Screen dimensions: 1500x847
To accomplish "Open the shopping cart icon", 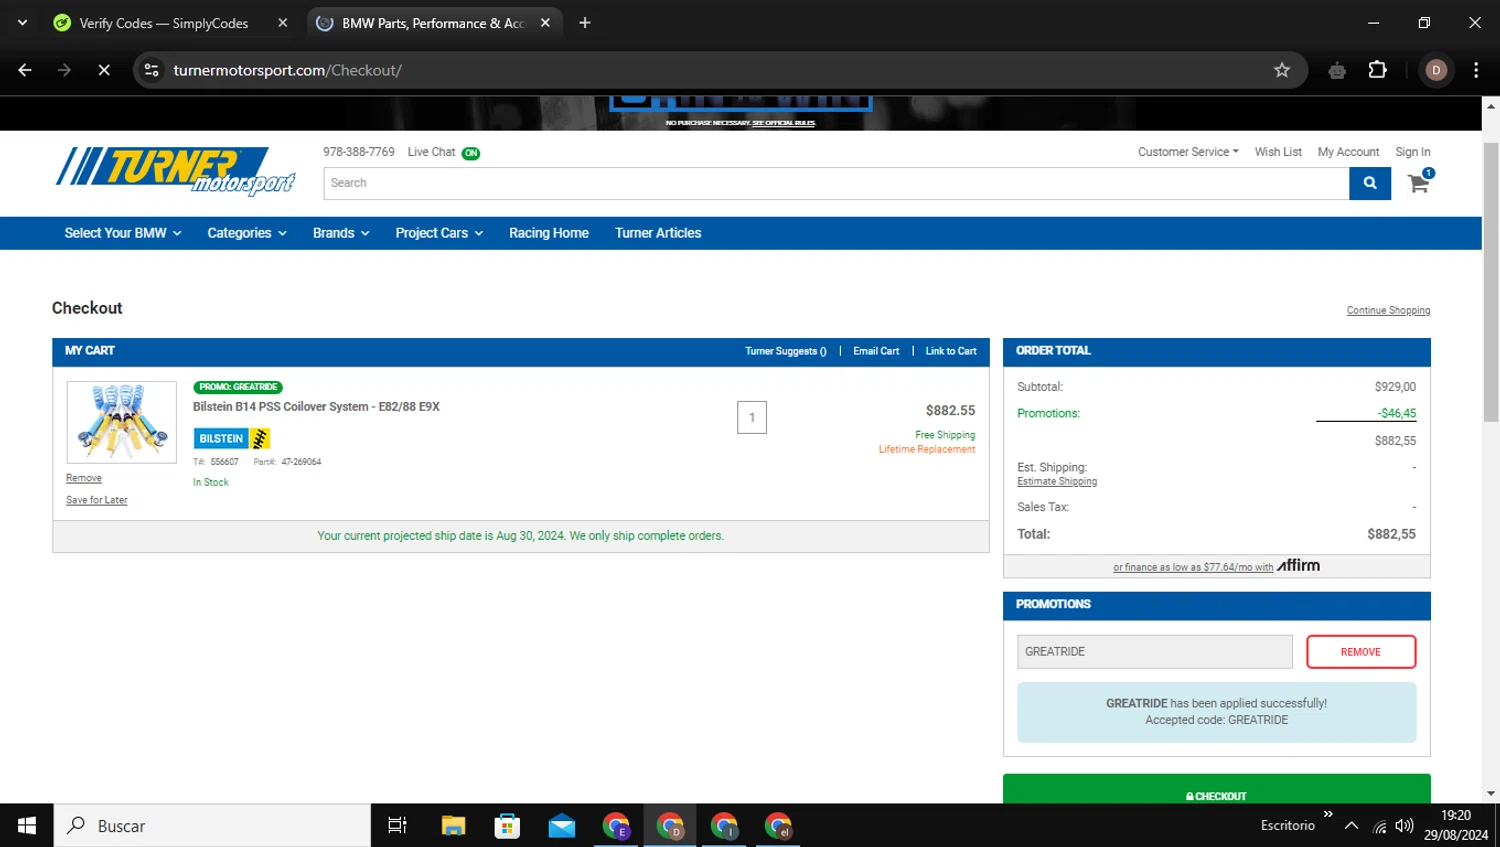I will tap(1419, 182).
